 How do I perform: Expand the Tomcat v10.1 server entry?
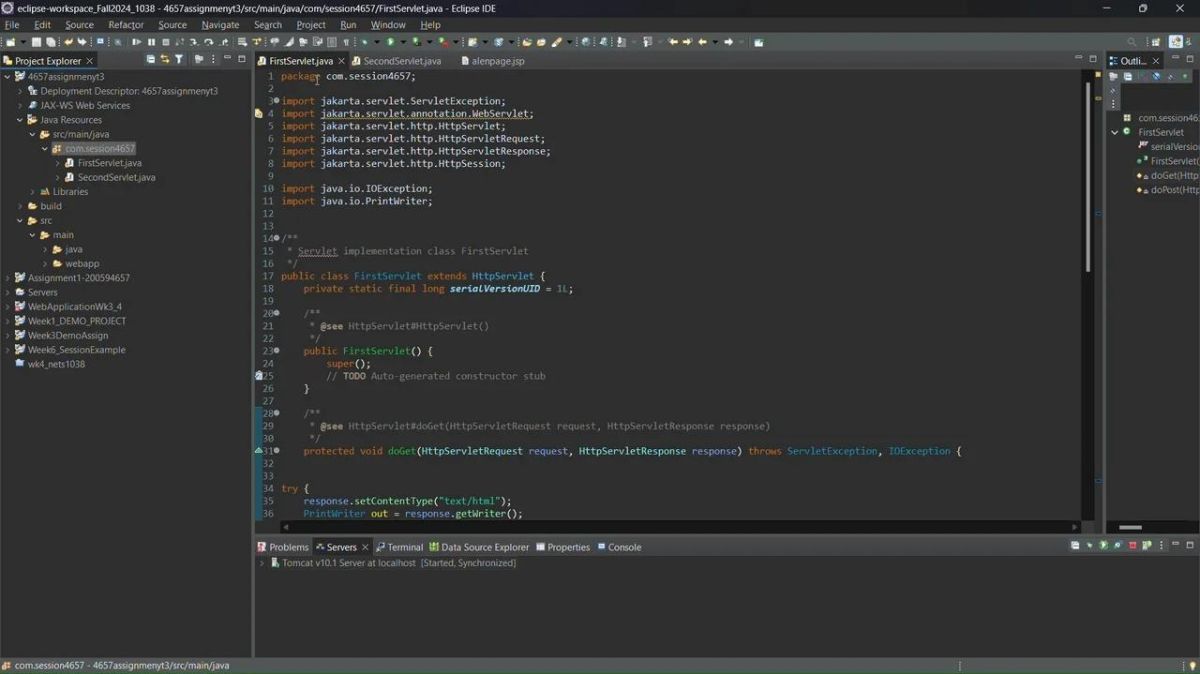263,563
